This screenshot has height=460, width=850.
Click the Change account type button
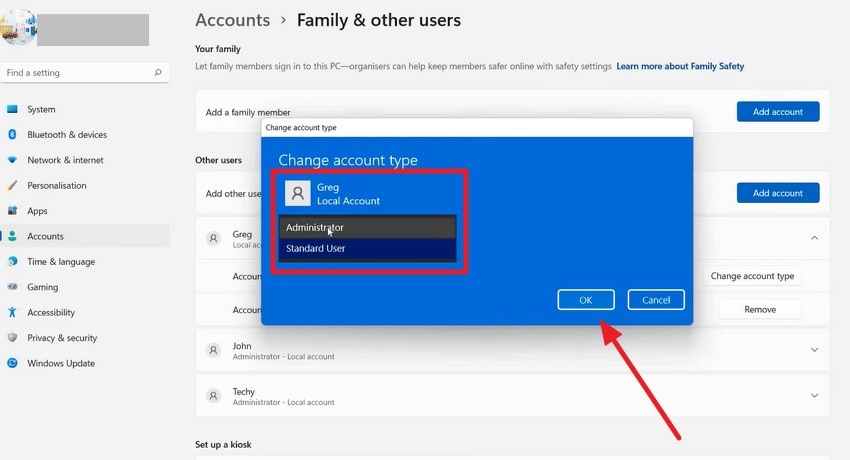click(752, 276)
